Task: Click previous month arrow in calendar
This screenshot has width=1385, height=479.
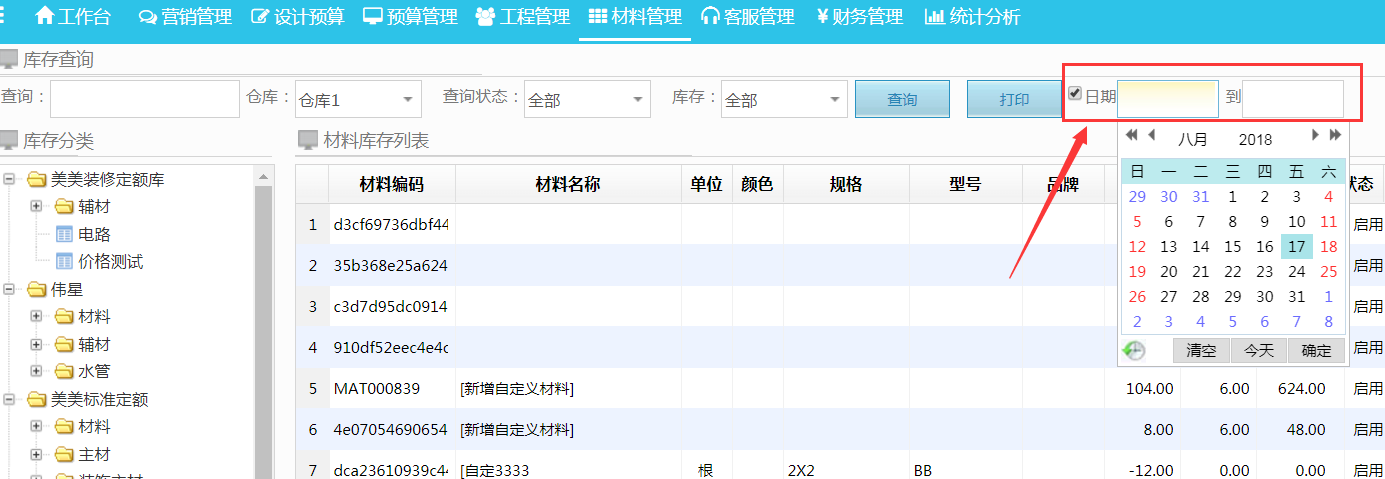Action: tap(1151, 135)
